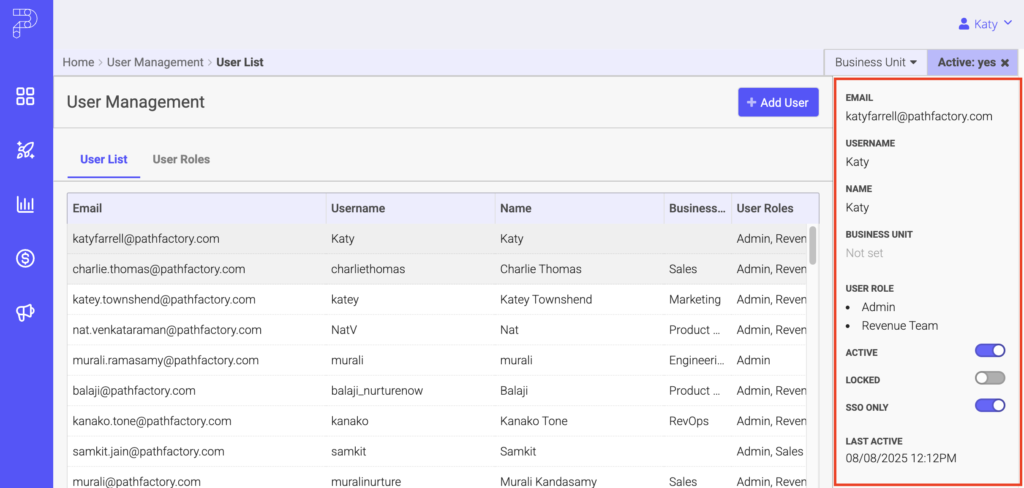The height and width of the screenshot is (488, 1024).
Task: Go to Home breadcrumb link
Action: pyautogui.click(x=78, y=63)
